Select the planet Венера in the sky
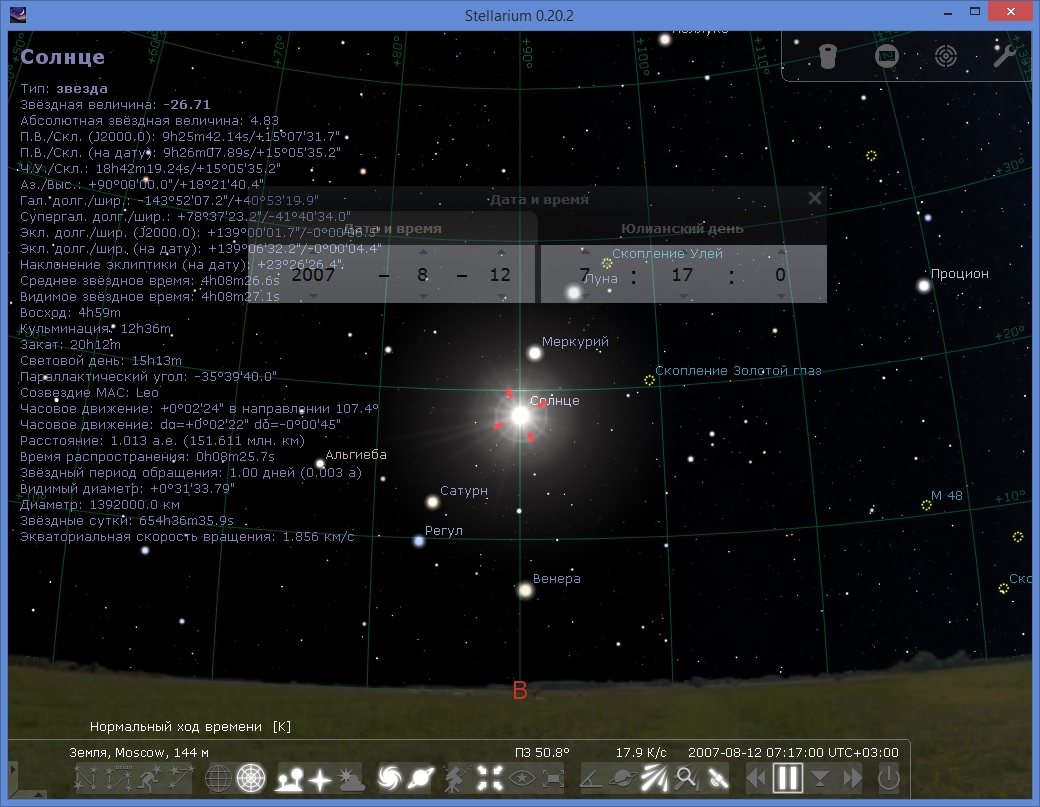This screenshot has width=1040, height=807. [525, 590]
